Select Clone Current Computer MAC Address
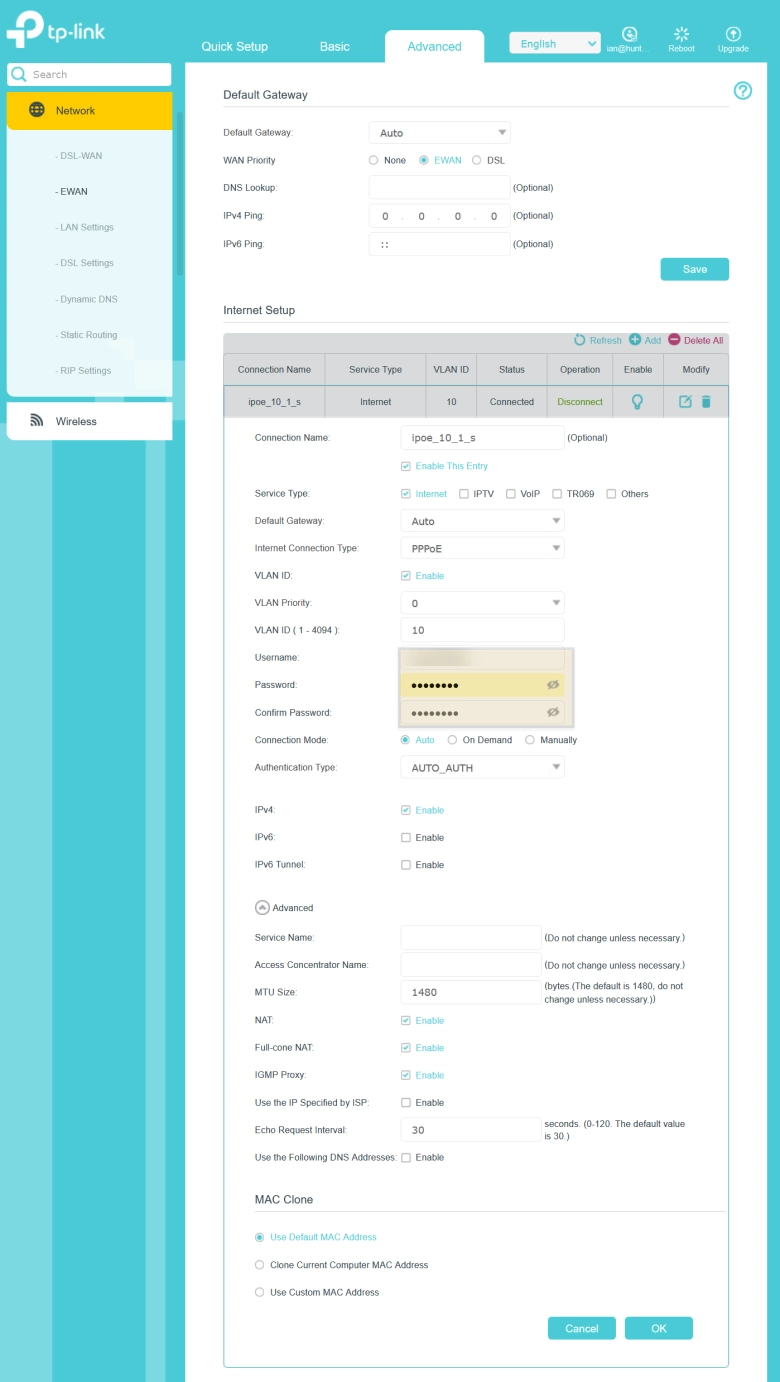Screen dimensions: 780x1382 coord(260,1264)
